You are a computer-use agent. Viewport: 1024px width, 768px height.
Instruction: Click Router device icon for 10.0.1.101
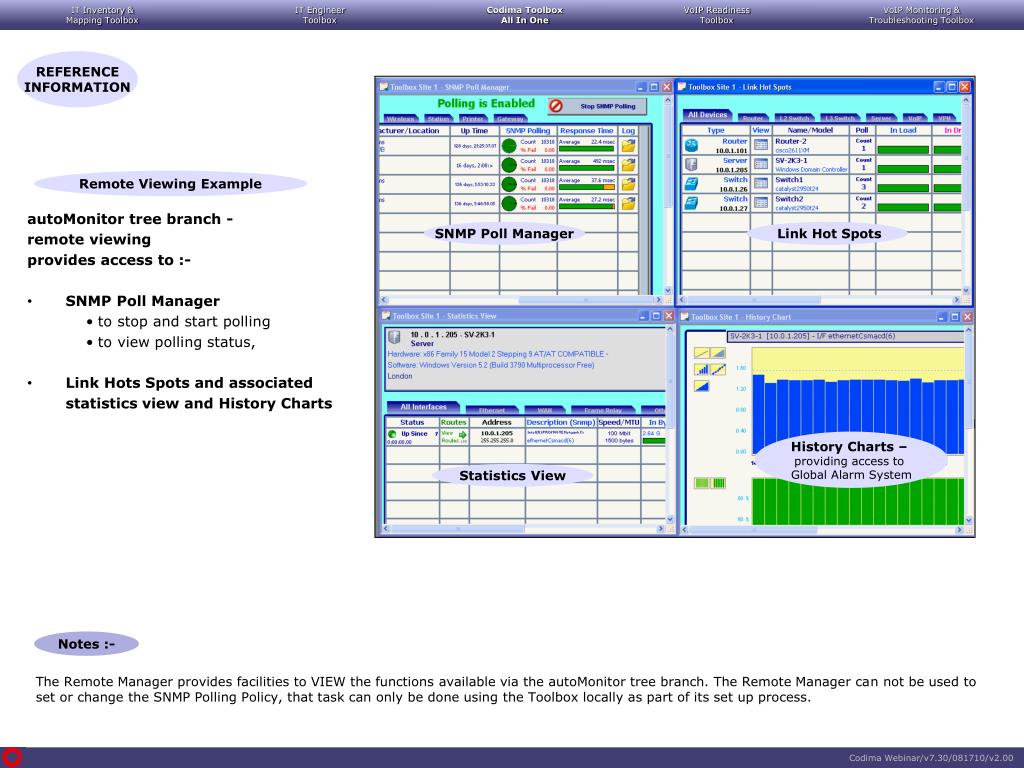click(x=691, y=146)
